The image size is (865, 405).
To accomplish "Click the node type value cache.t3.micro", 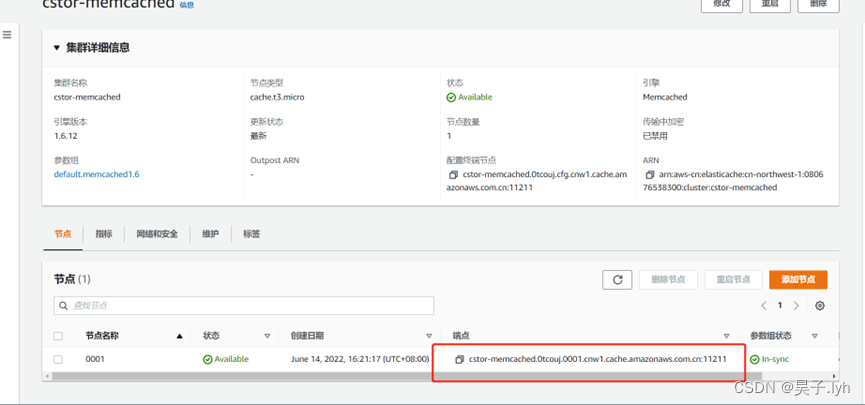I will (277, 97).
